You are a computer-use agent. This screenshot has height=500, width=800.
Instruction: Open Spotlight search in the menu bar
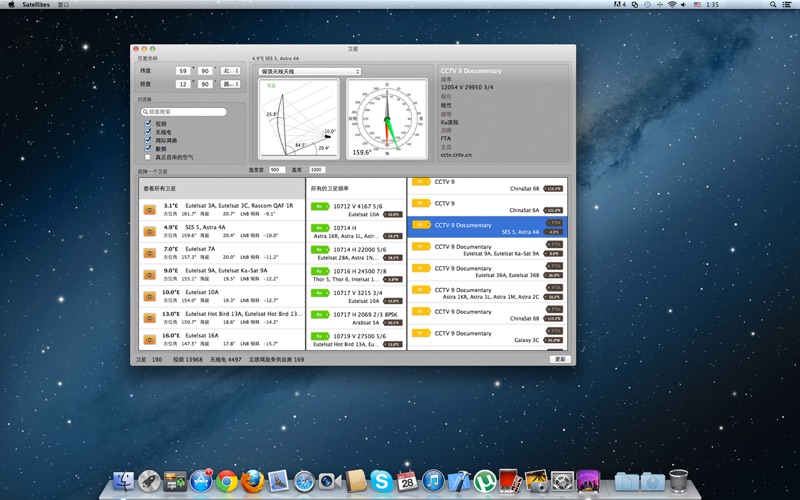tap(773, 4)
